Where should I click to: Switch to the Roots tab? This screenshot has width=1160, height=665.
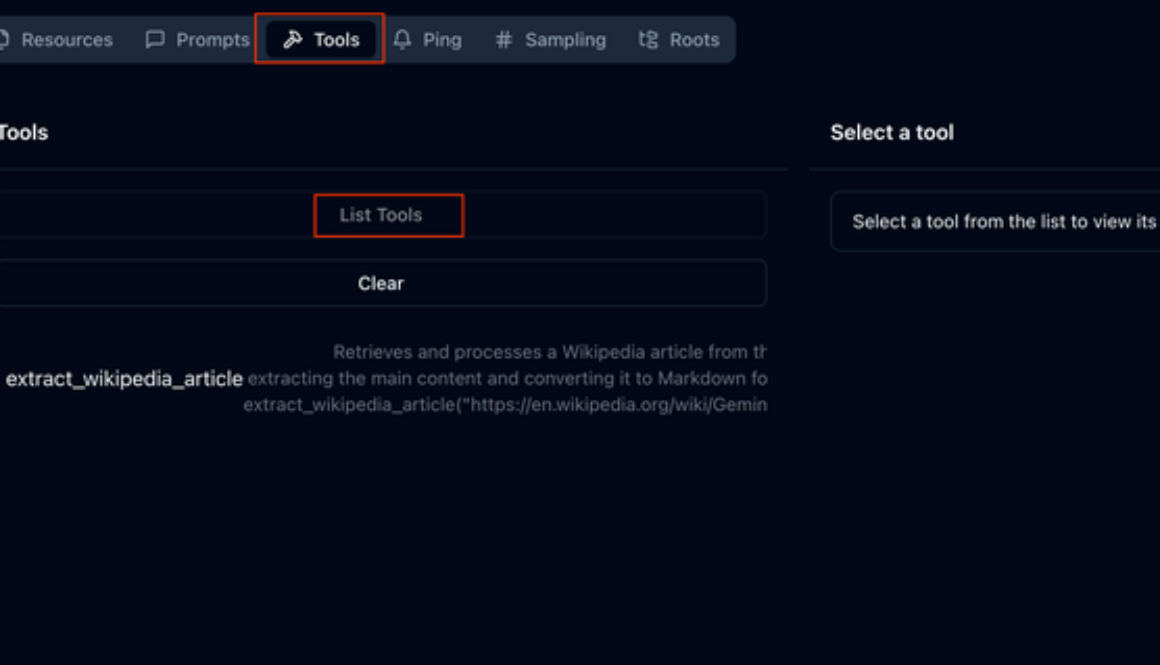point(694,40)
